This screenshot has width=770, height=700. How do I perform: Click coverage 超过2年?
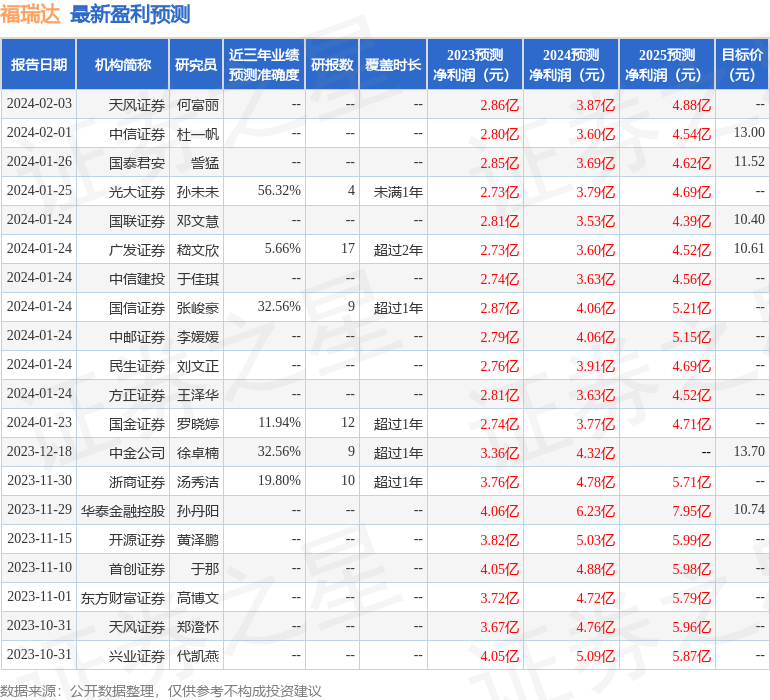click(x=398, y=250)
